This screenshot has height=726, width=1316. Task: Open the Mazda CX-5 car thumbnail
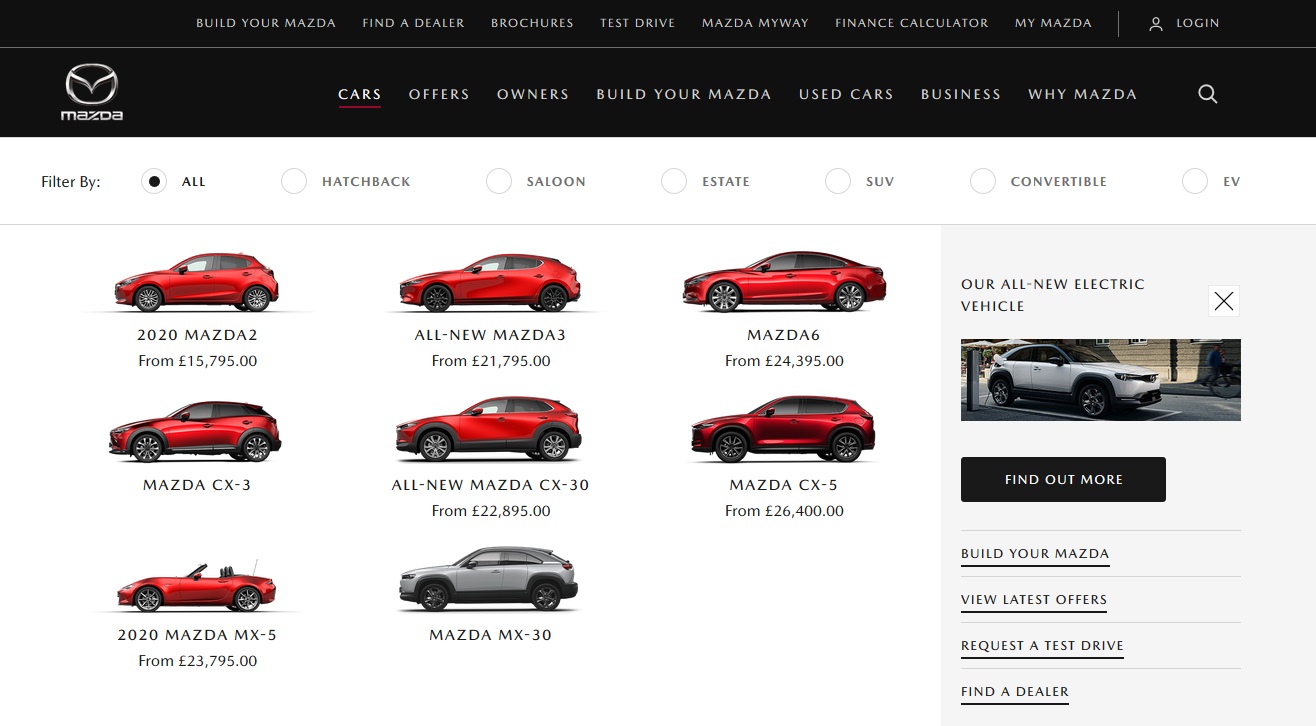click(x=783, y=430)
